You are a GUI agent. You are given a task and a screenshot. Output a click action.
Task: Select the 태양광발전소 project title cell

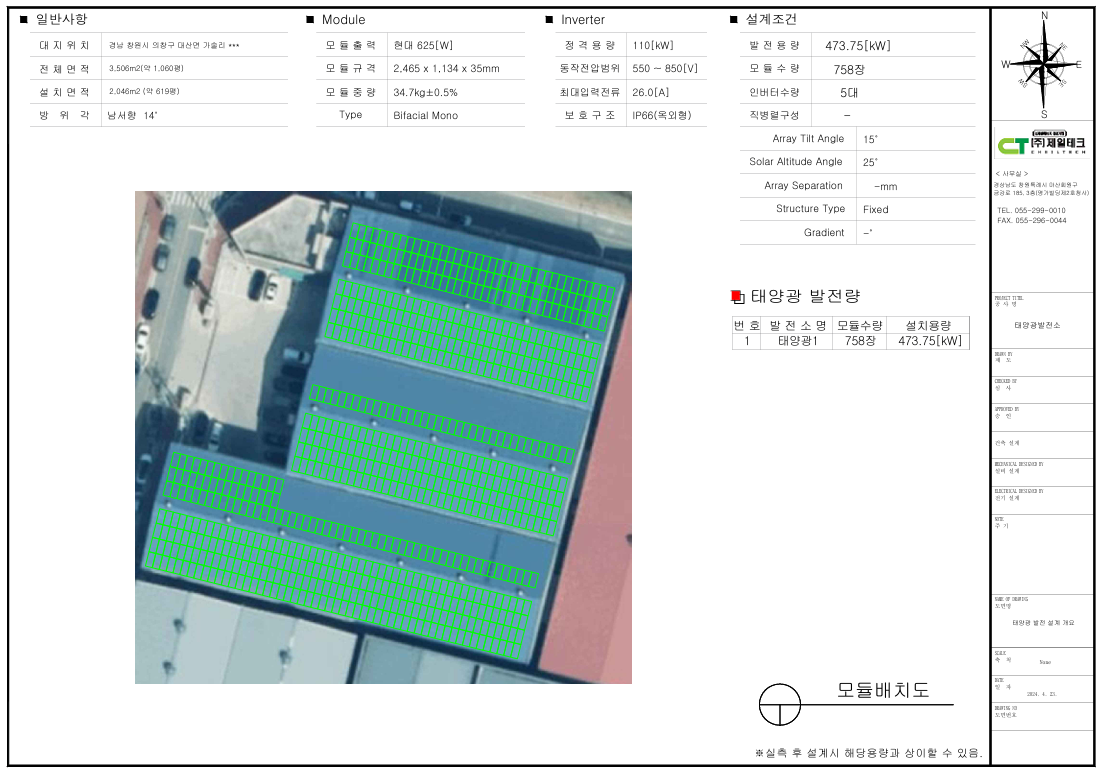[x=1036, y=325]
